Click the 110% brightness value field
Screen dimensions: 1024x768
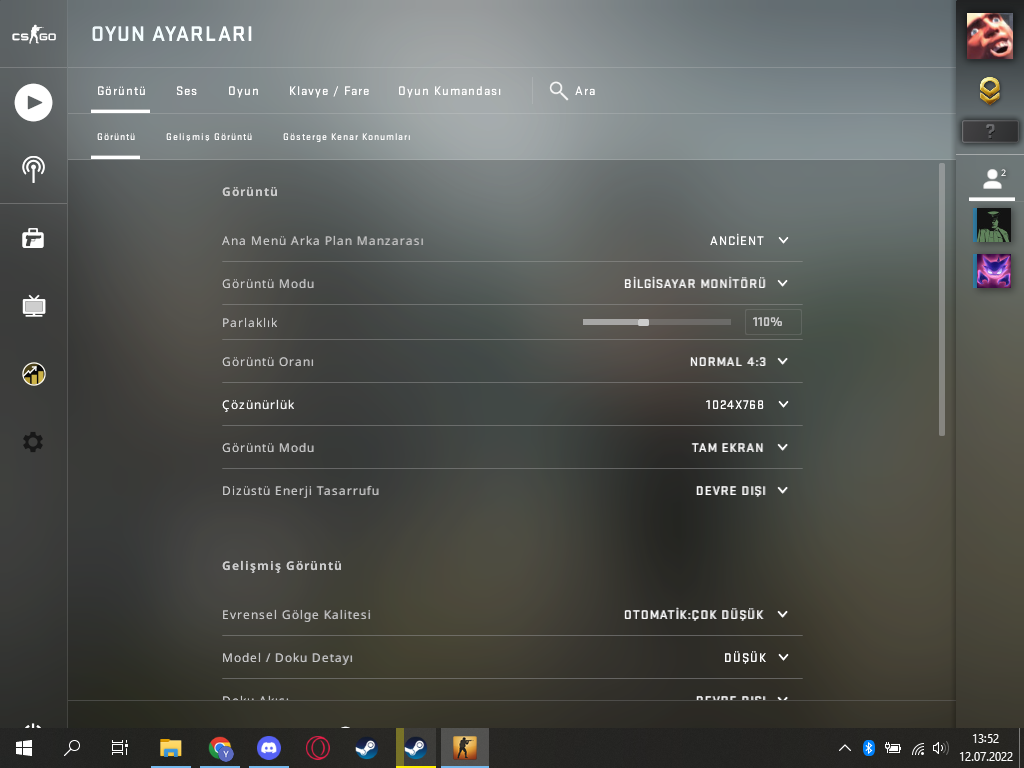pyautogui.click(x=773, y=322)
